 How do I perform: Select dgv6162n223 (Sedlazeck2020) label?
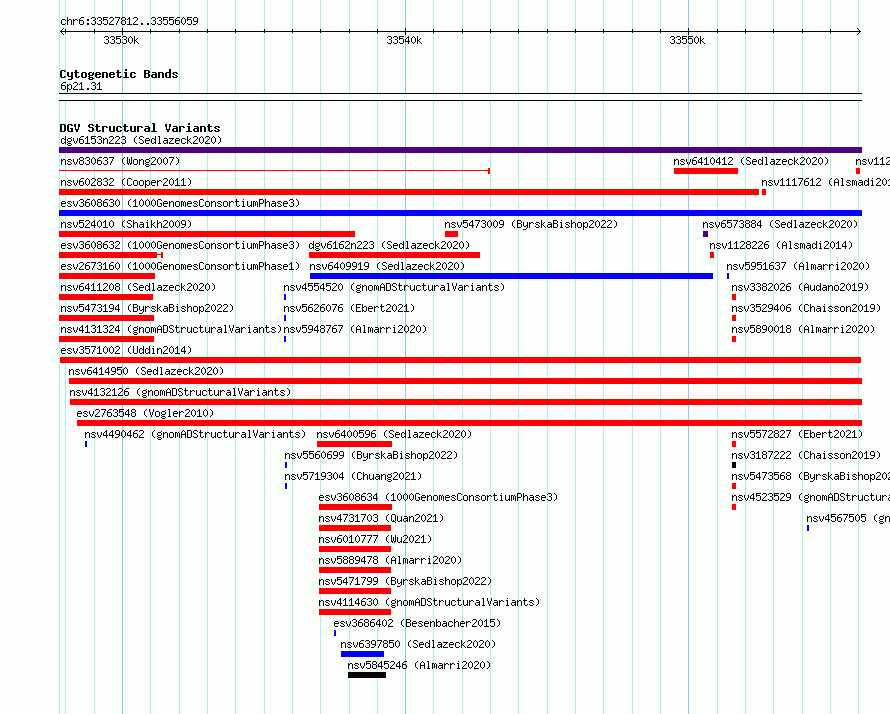pyautogui.click(x=389, y=245)
